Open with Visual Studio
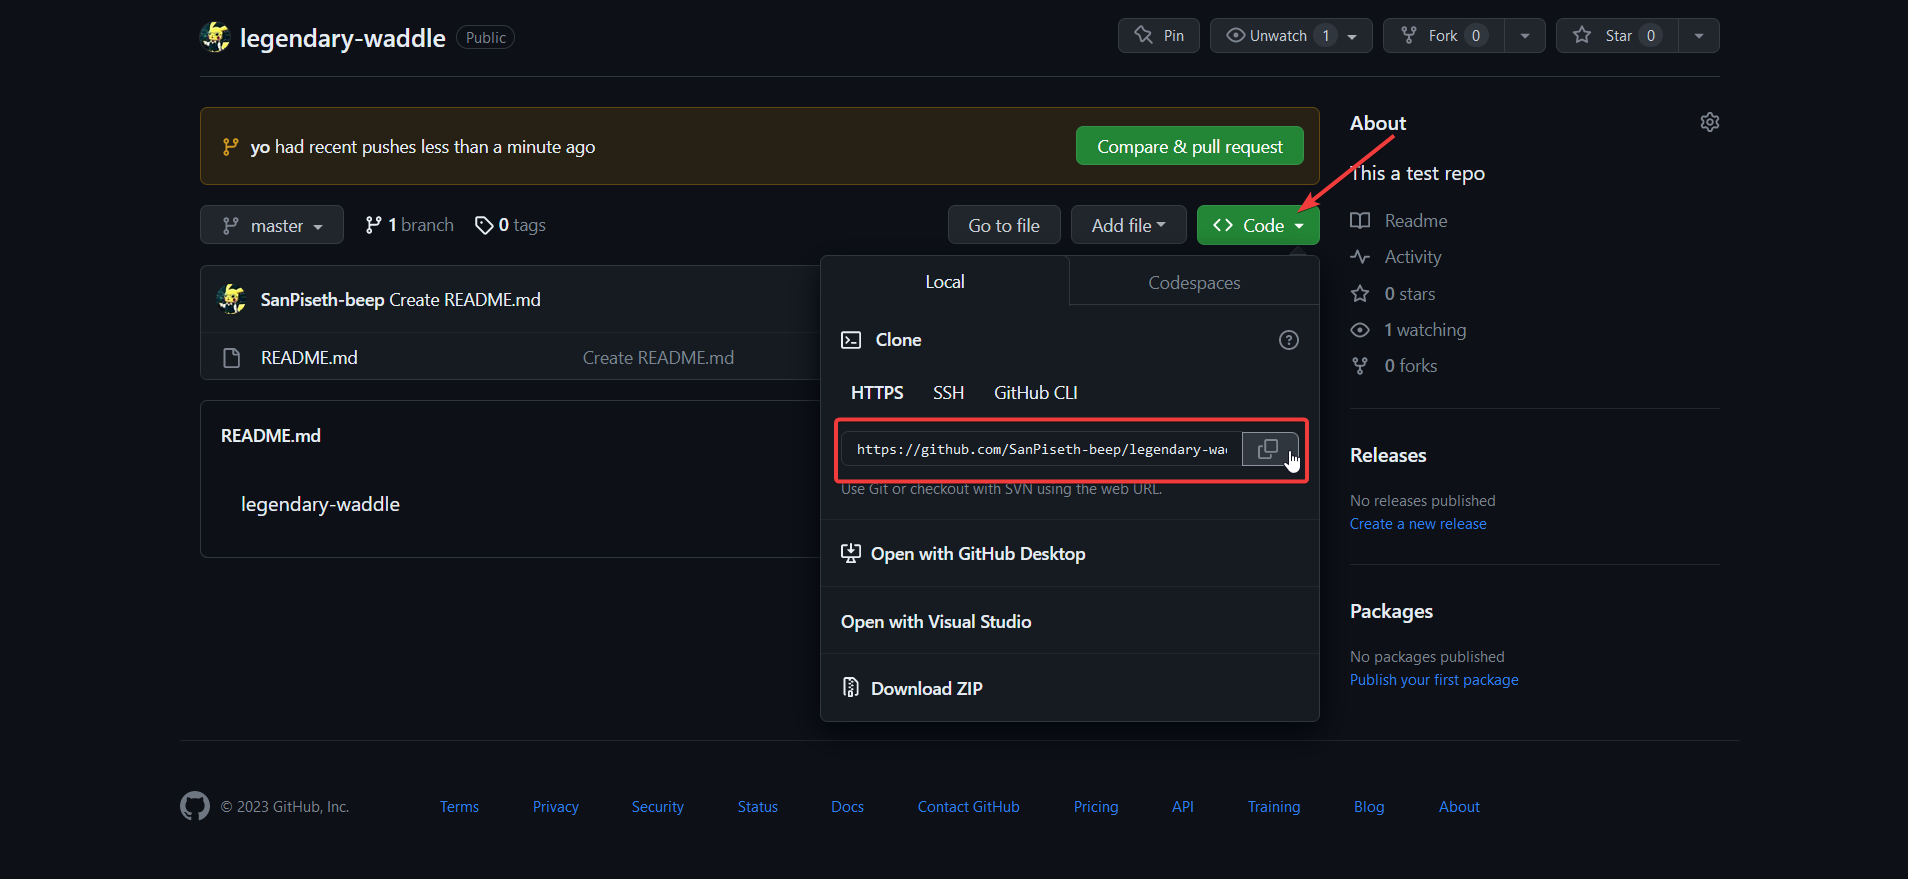The width and height of the screenshot is (1908, 879). tap(936, 621)
